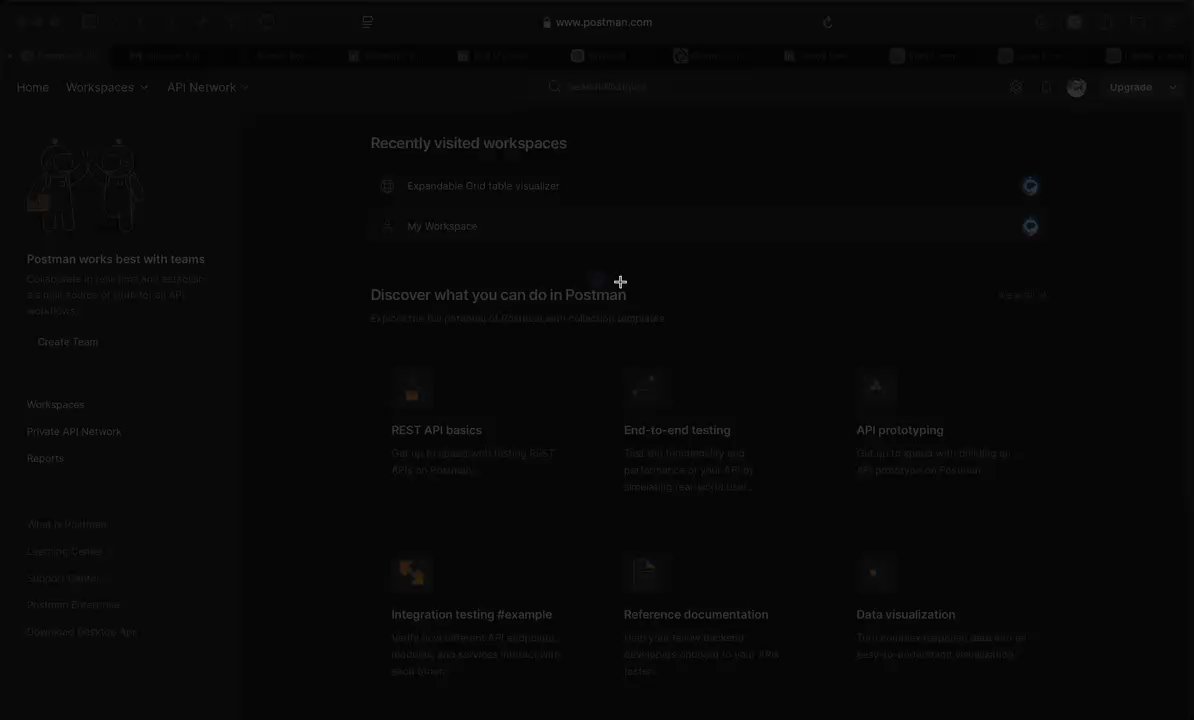Go to the Home tab
The height and width of the screenshot is (720, 1194).
point(33,88)
